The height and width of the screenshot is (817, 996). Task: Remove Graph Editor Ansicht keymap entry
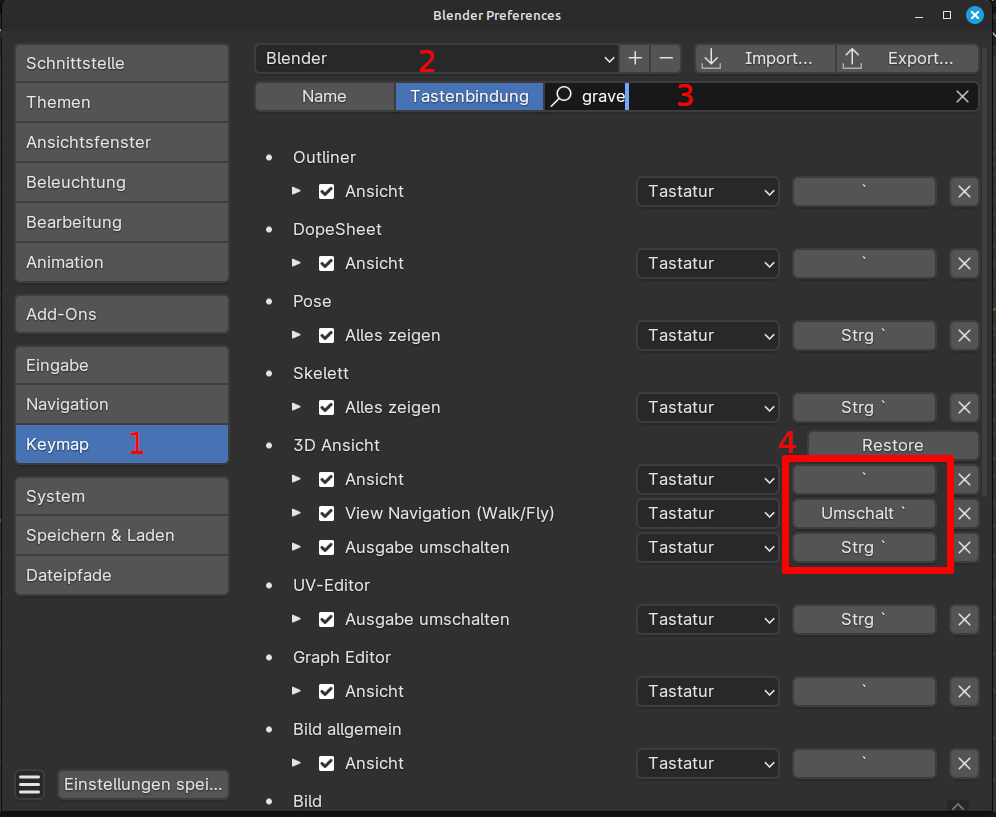coord(964,691)
